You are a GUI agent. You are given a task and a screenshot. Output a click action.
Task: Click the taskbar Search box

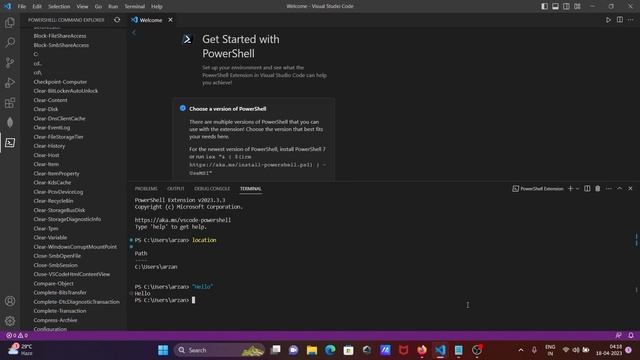tap(220, 350)
